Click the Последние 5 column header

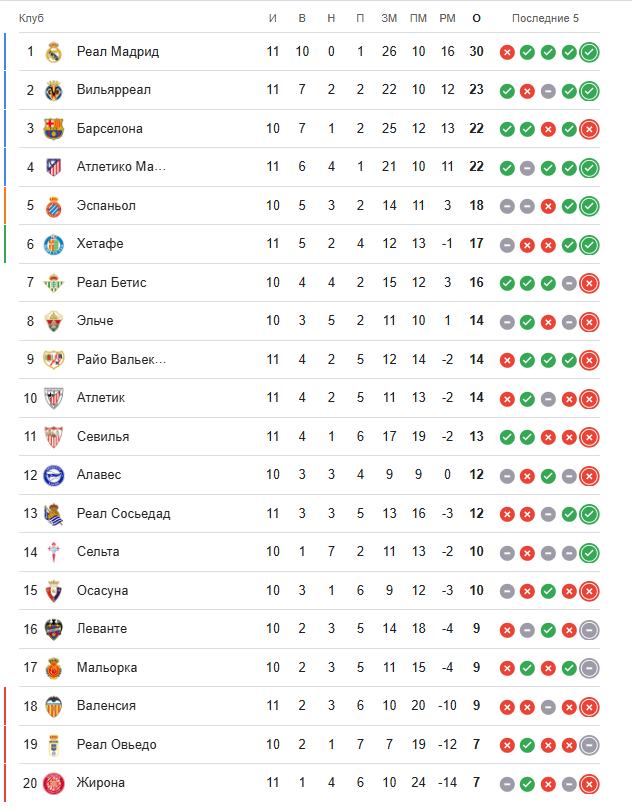coord(544,18)
